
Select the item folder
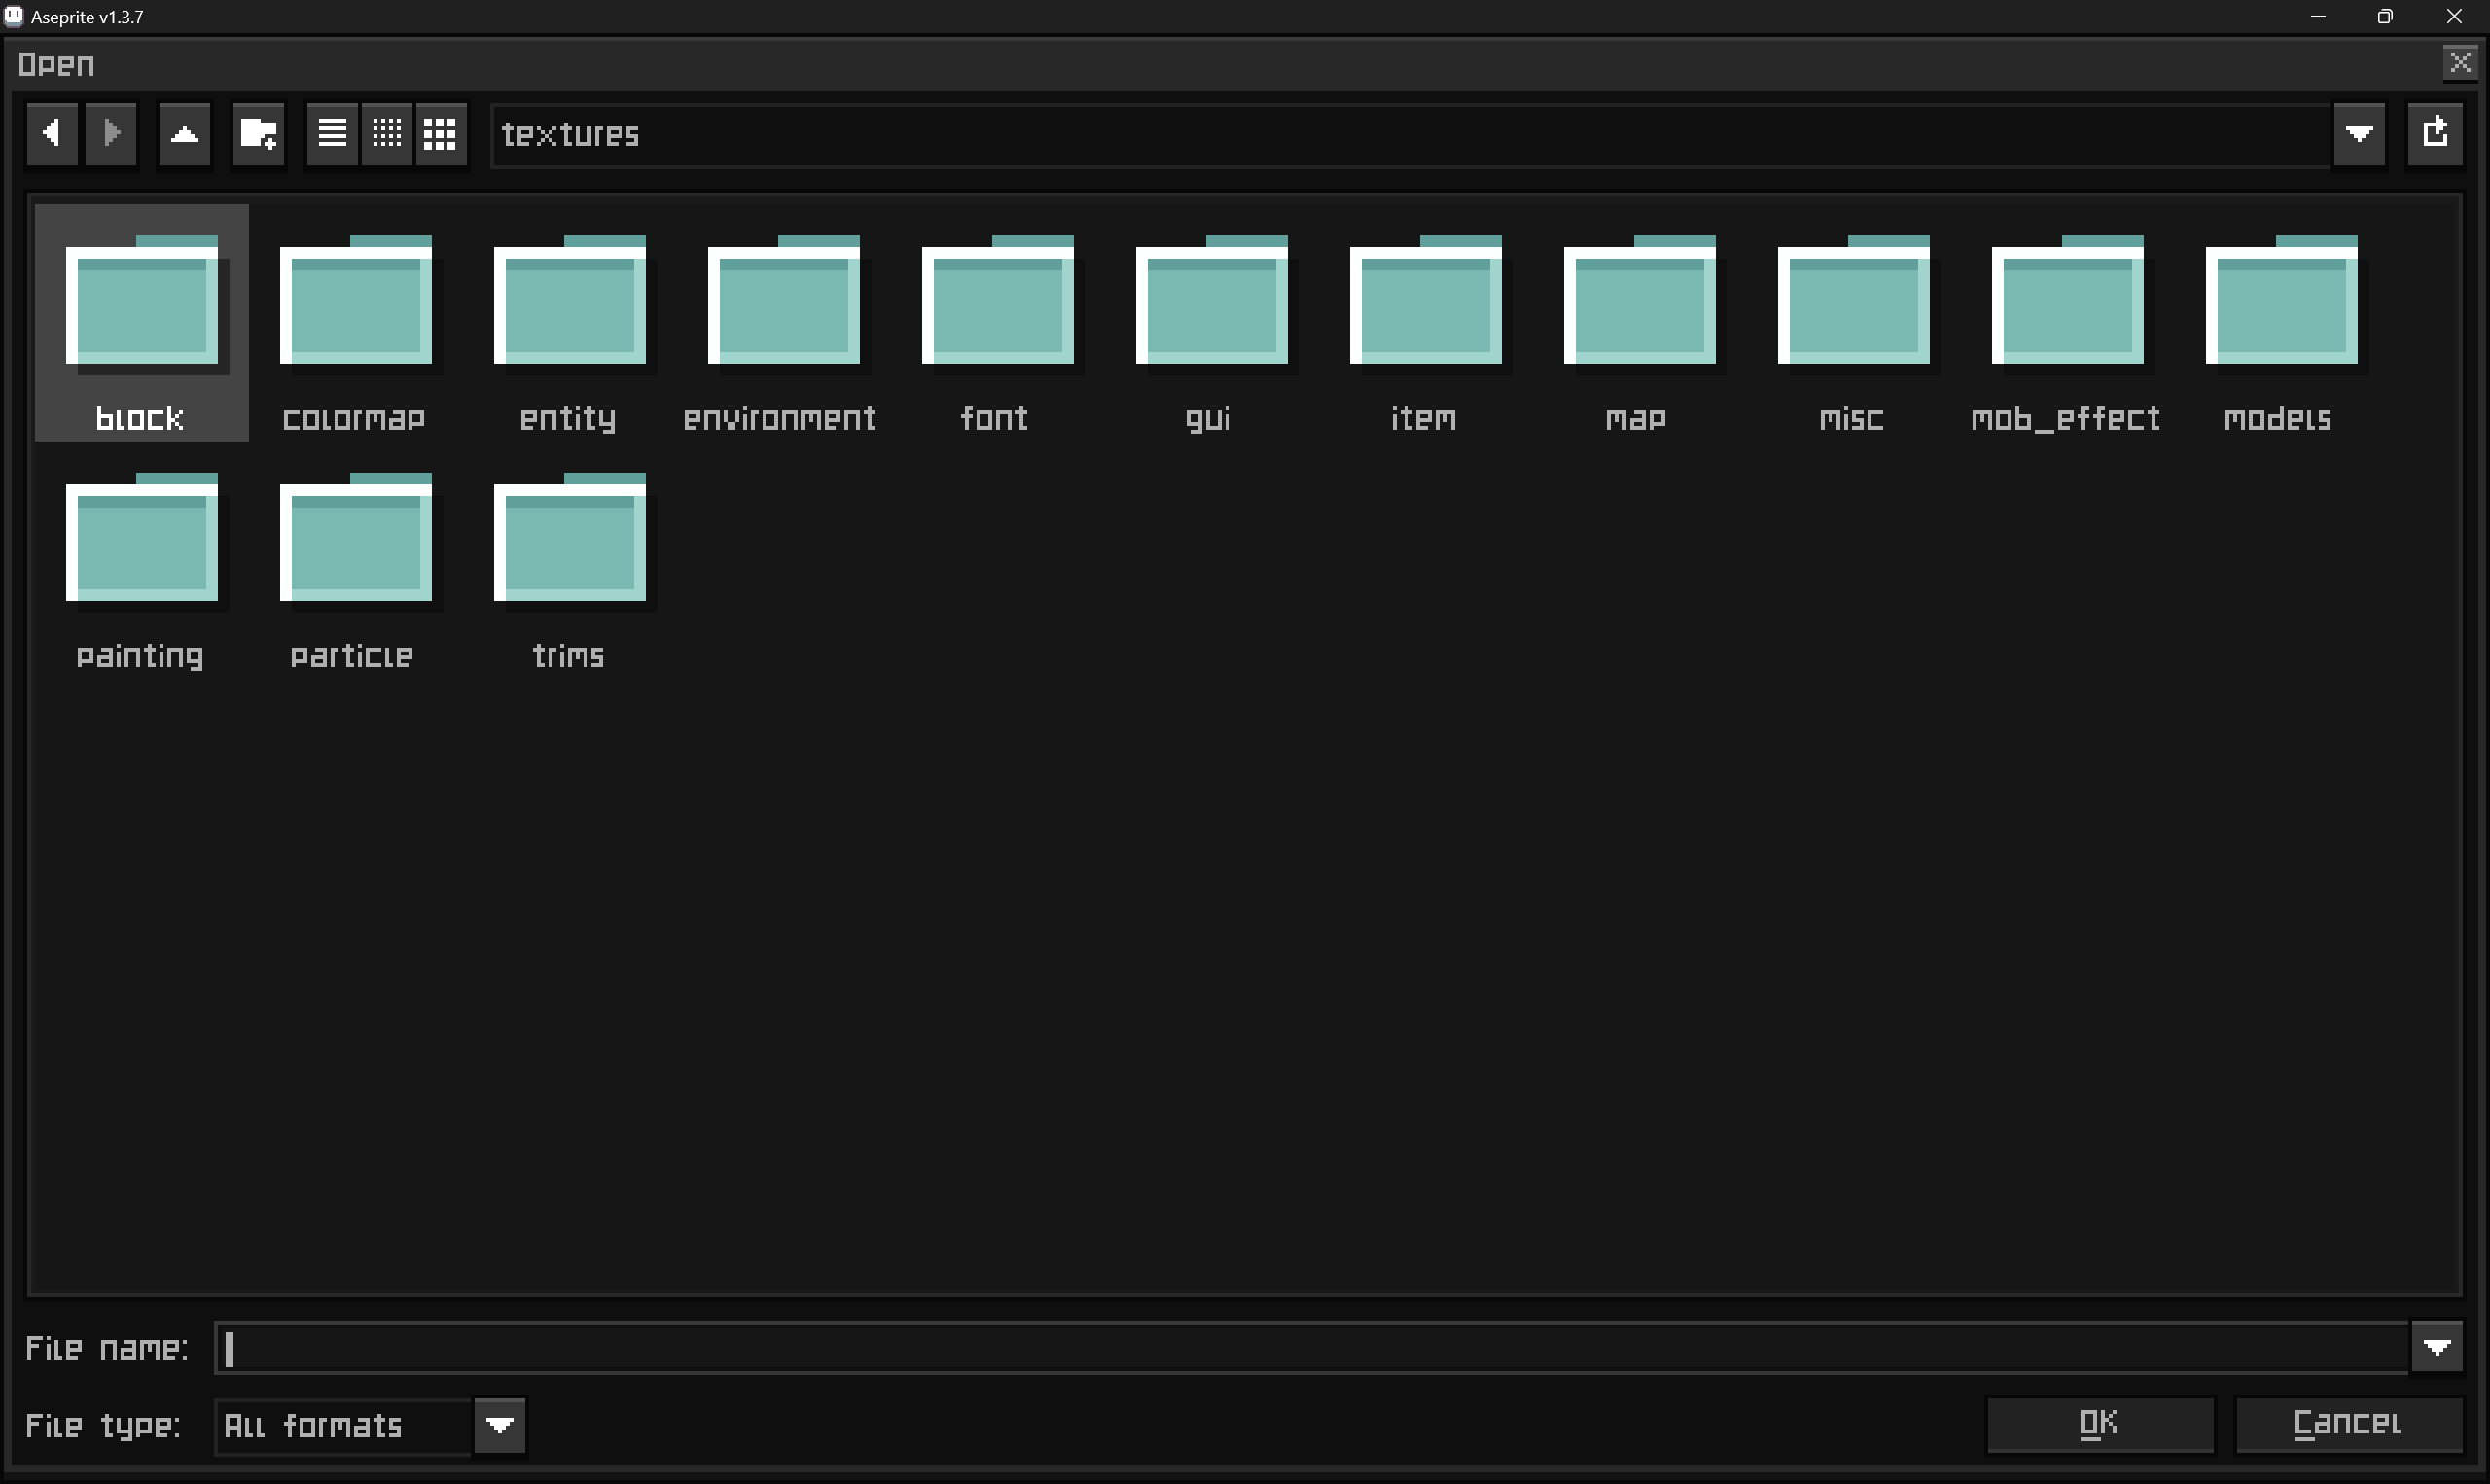coord(1424,322)
